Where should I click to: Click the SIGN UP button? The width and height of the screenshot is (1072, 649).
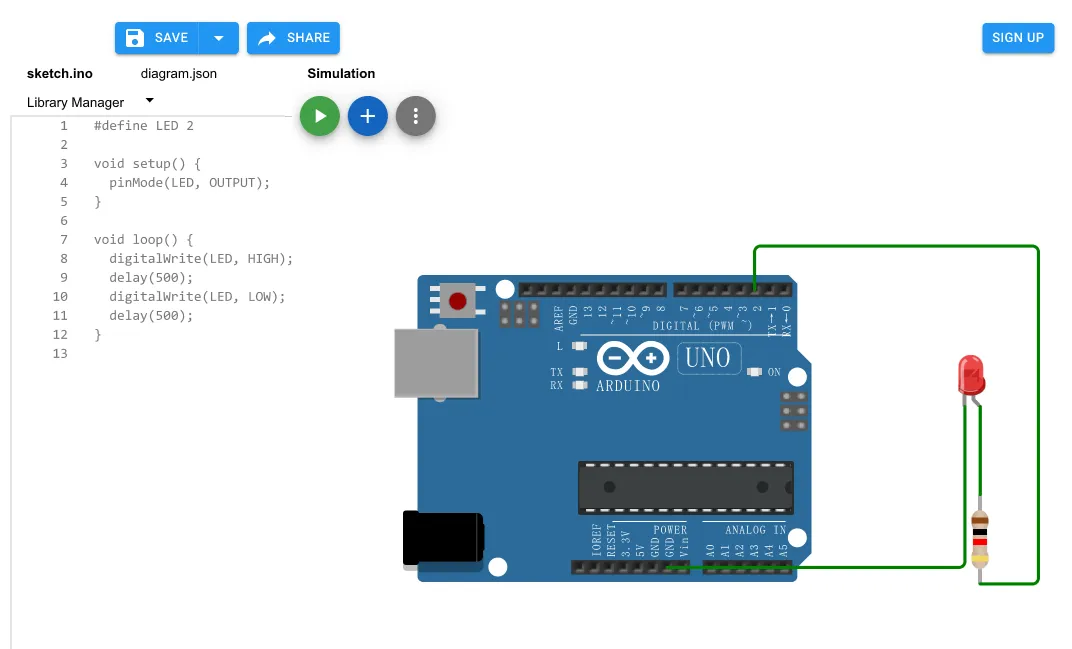pos(1018,38)
